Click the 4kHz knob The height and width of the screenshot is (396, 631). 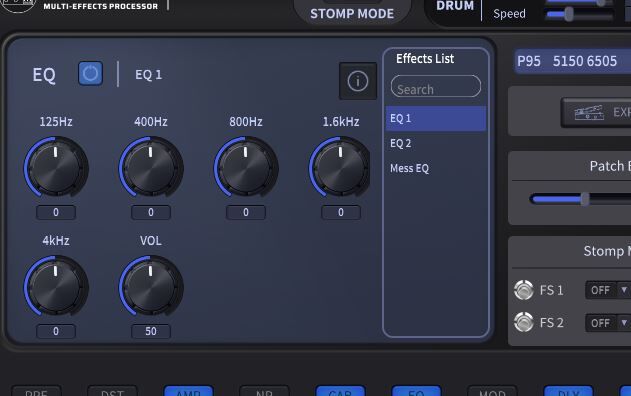coord(56,286)
